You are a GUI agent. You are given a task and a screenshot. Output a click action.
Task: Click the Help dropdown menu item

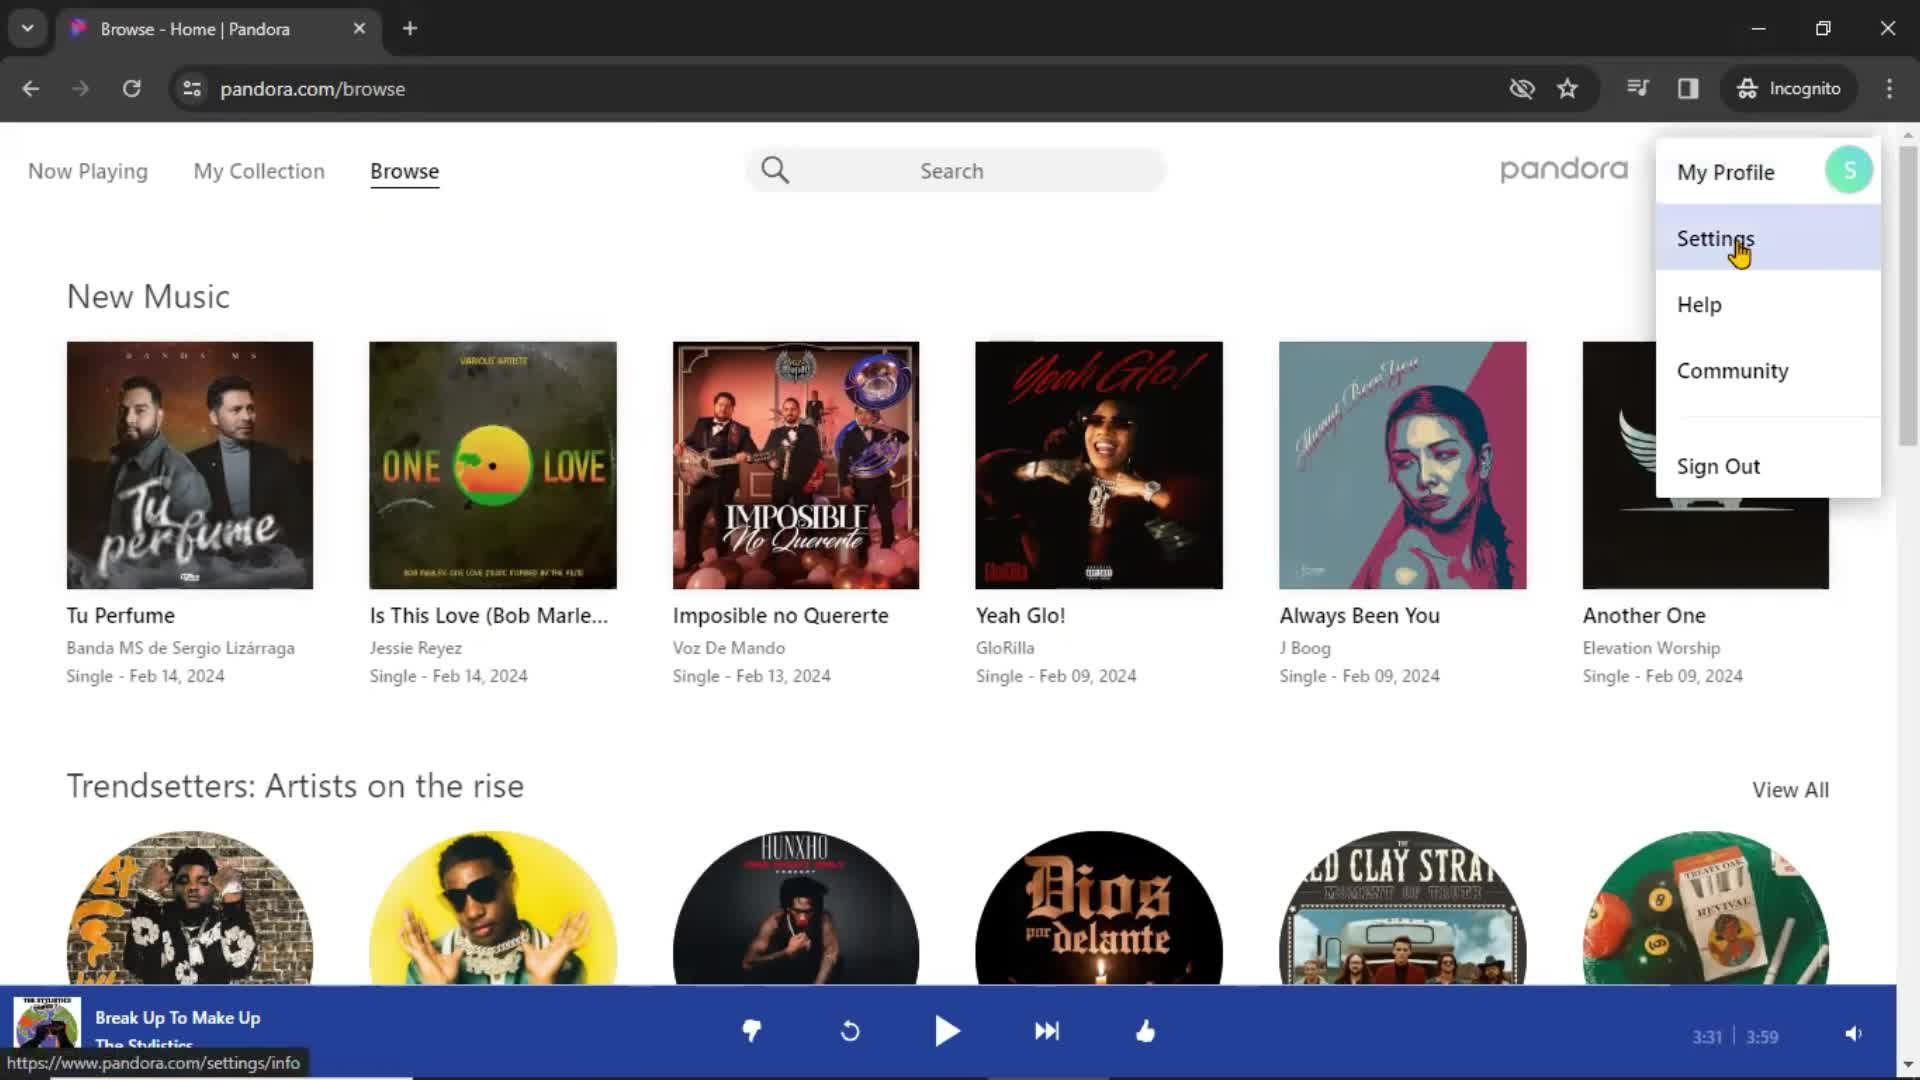point(1700,305)
